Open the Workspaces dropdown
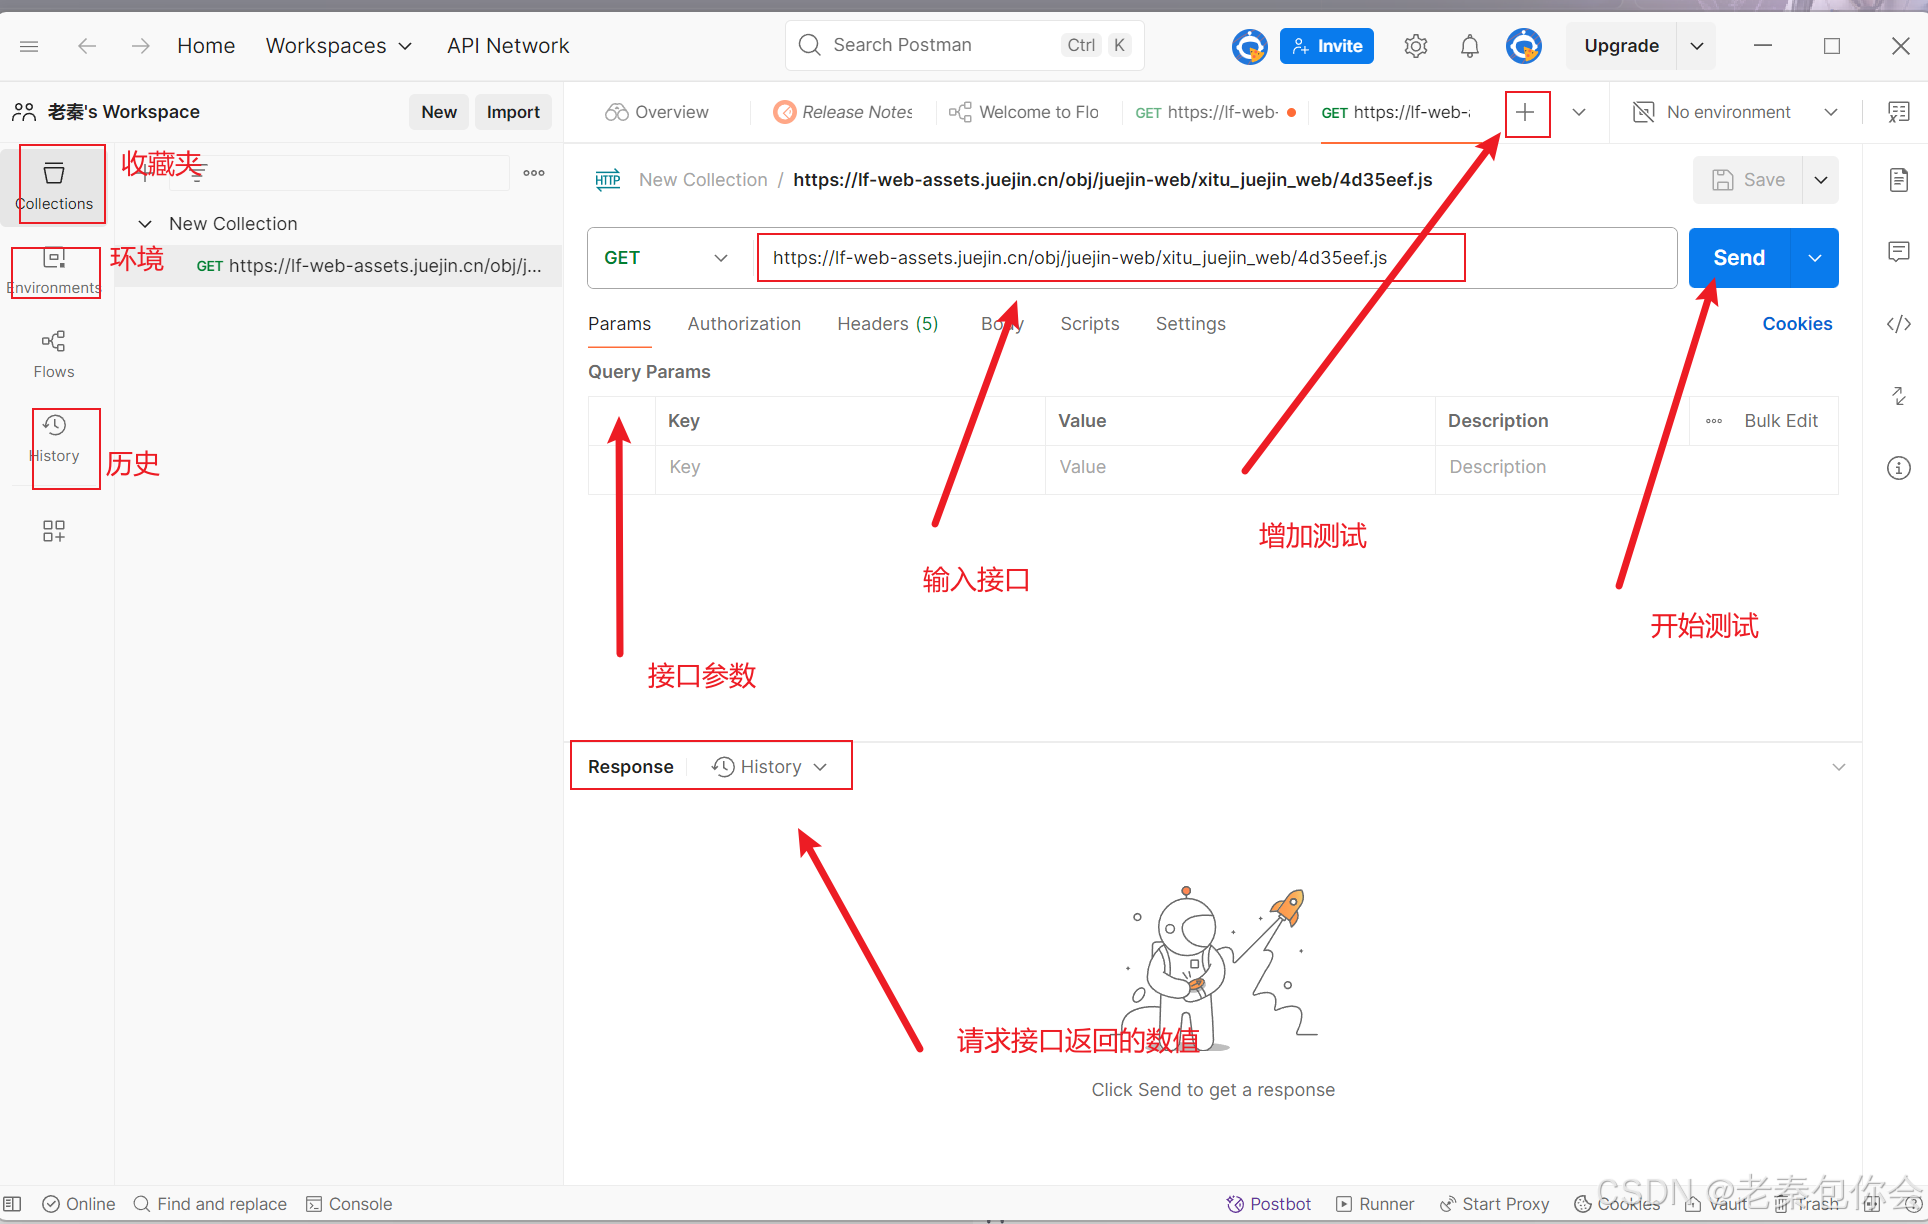Image resolution: width=1928 pixels, height=1224 pixels. (x=339, y=46)
